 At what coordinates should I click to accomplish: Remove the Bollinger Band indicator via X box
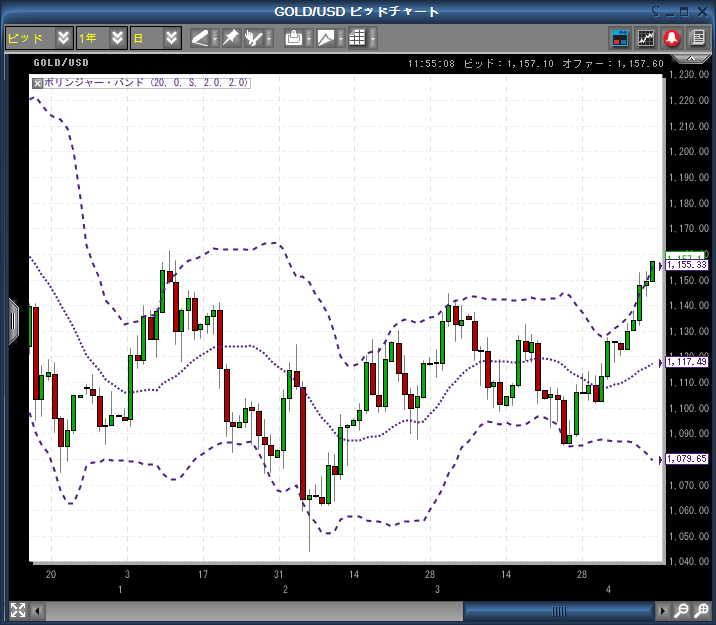click(38, 83)
